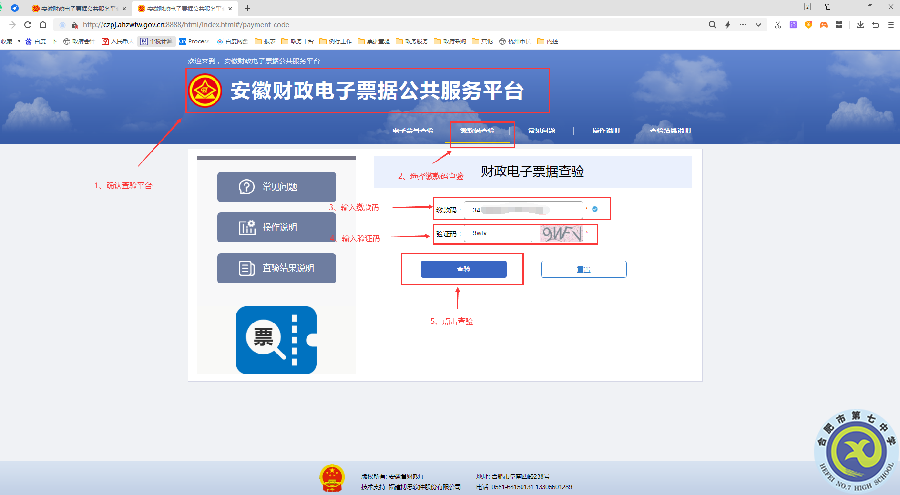
Task: Open the 查验结果说明 sidebar button
Action: click(276, 268)
